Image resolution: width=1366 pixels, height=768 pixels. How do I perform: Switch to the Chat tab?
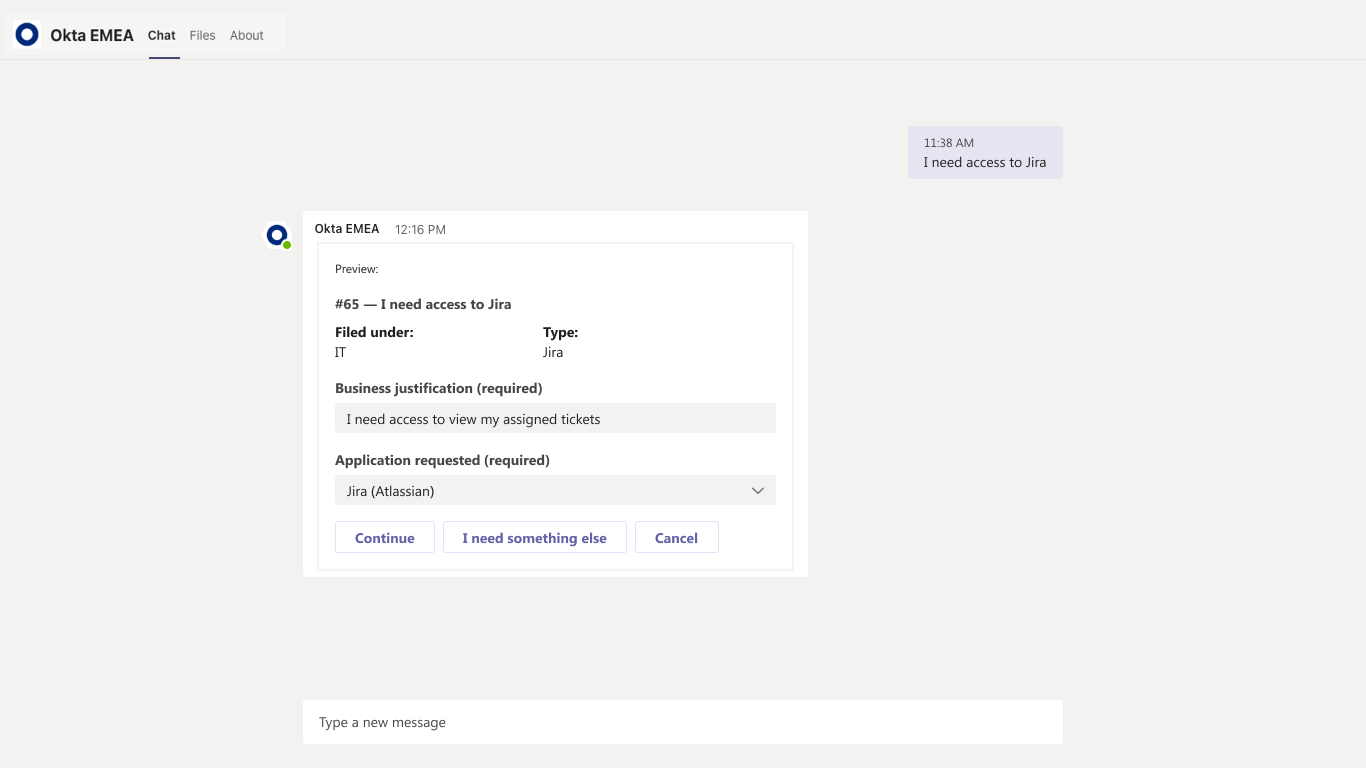point(162,35)
